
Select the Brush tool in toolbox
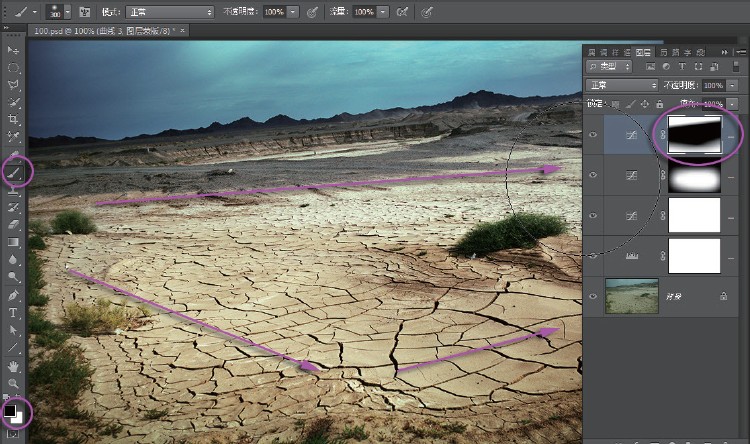(x=13, y=173)
